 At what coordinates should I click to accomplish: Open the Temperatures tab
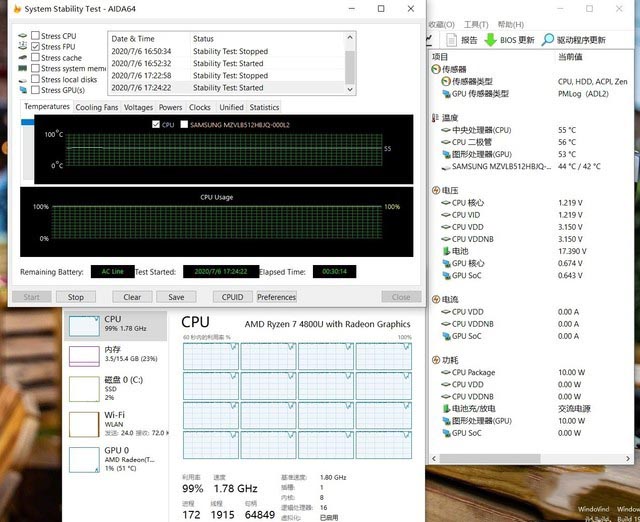[47, 107]
